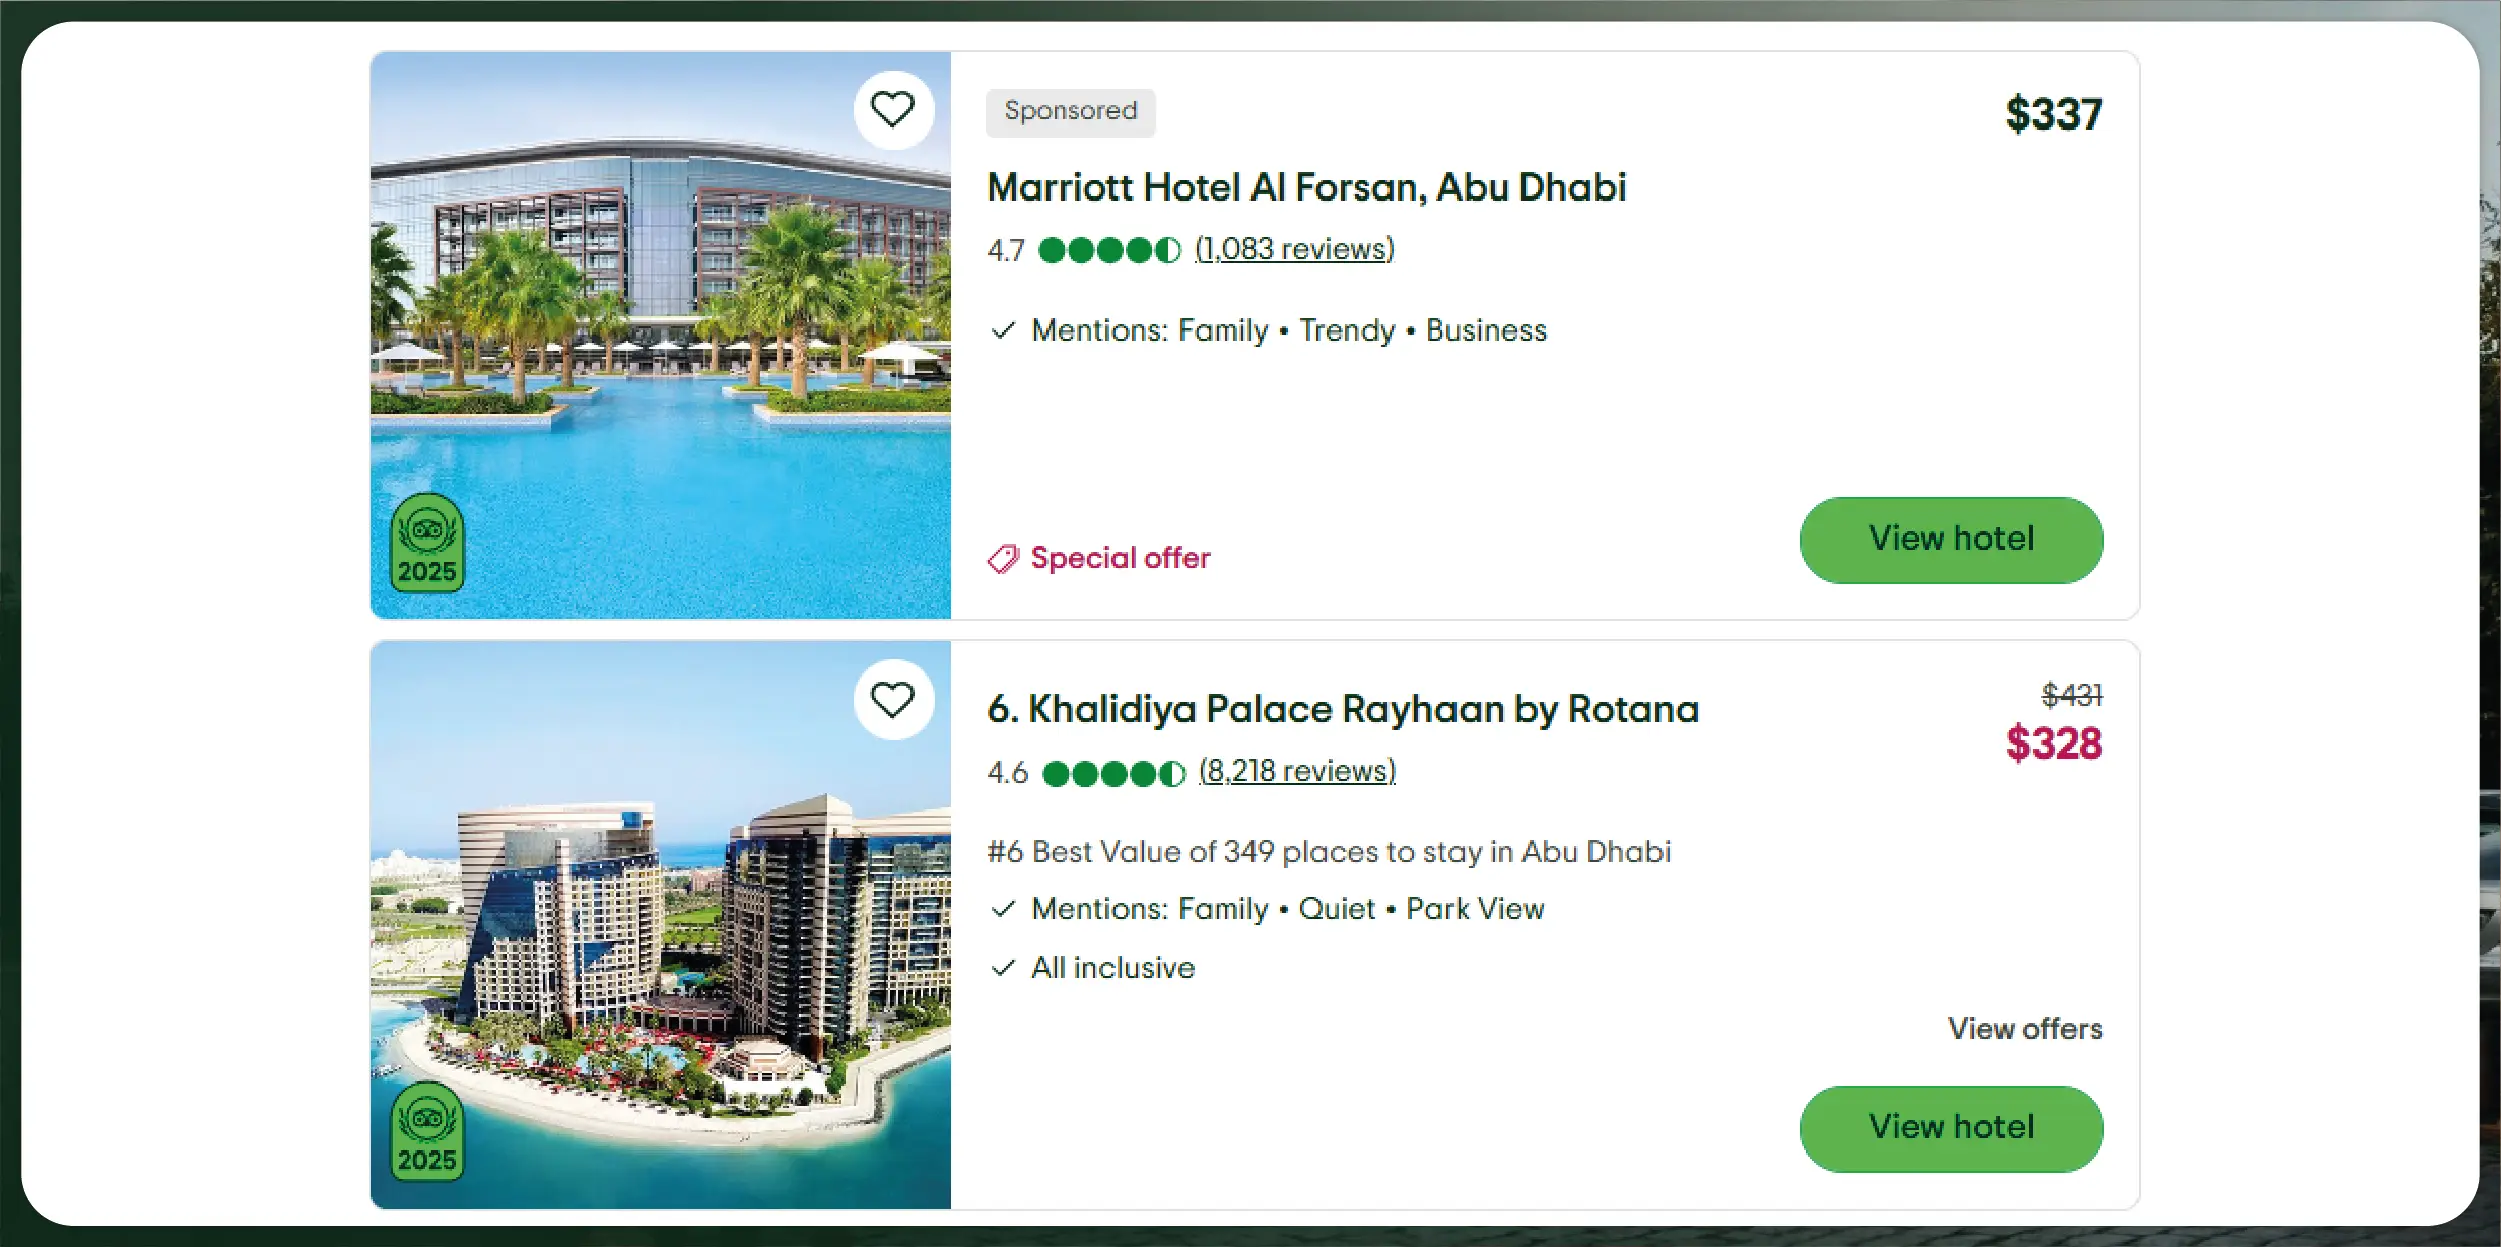This screenshot has width=2501, height=1248.
Task: Open the Khalidiya 8,218 reviews link
Action: pyautogui.click(x=1297, y=771)
